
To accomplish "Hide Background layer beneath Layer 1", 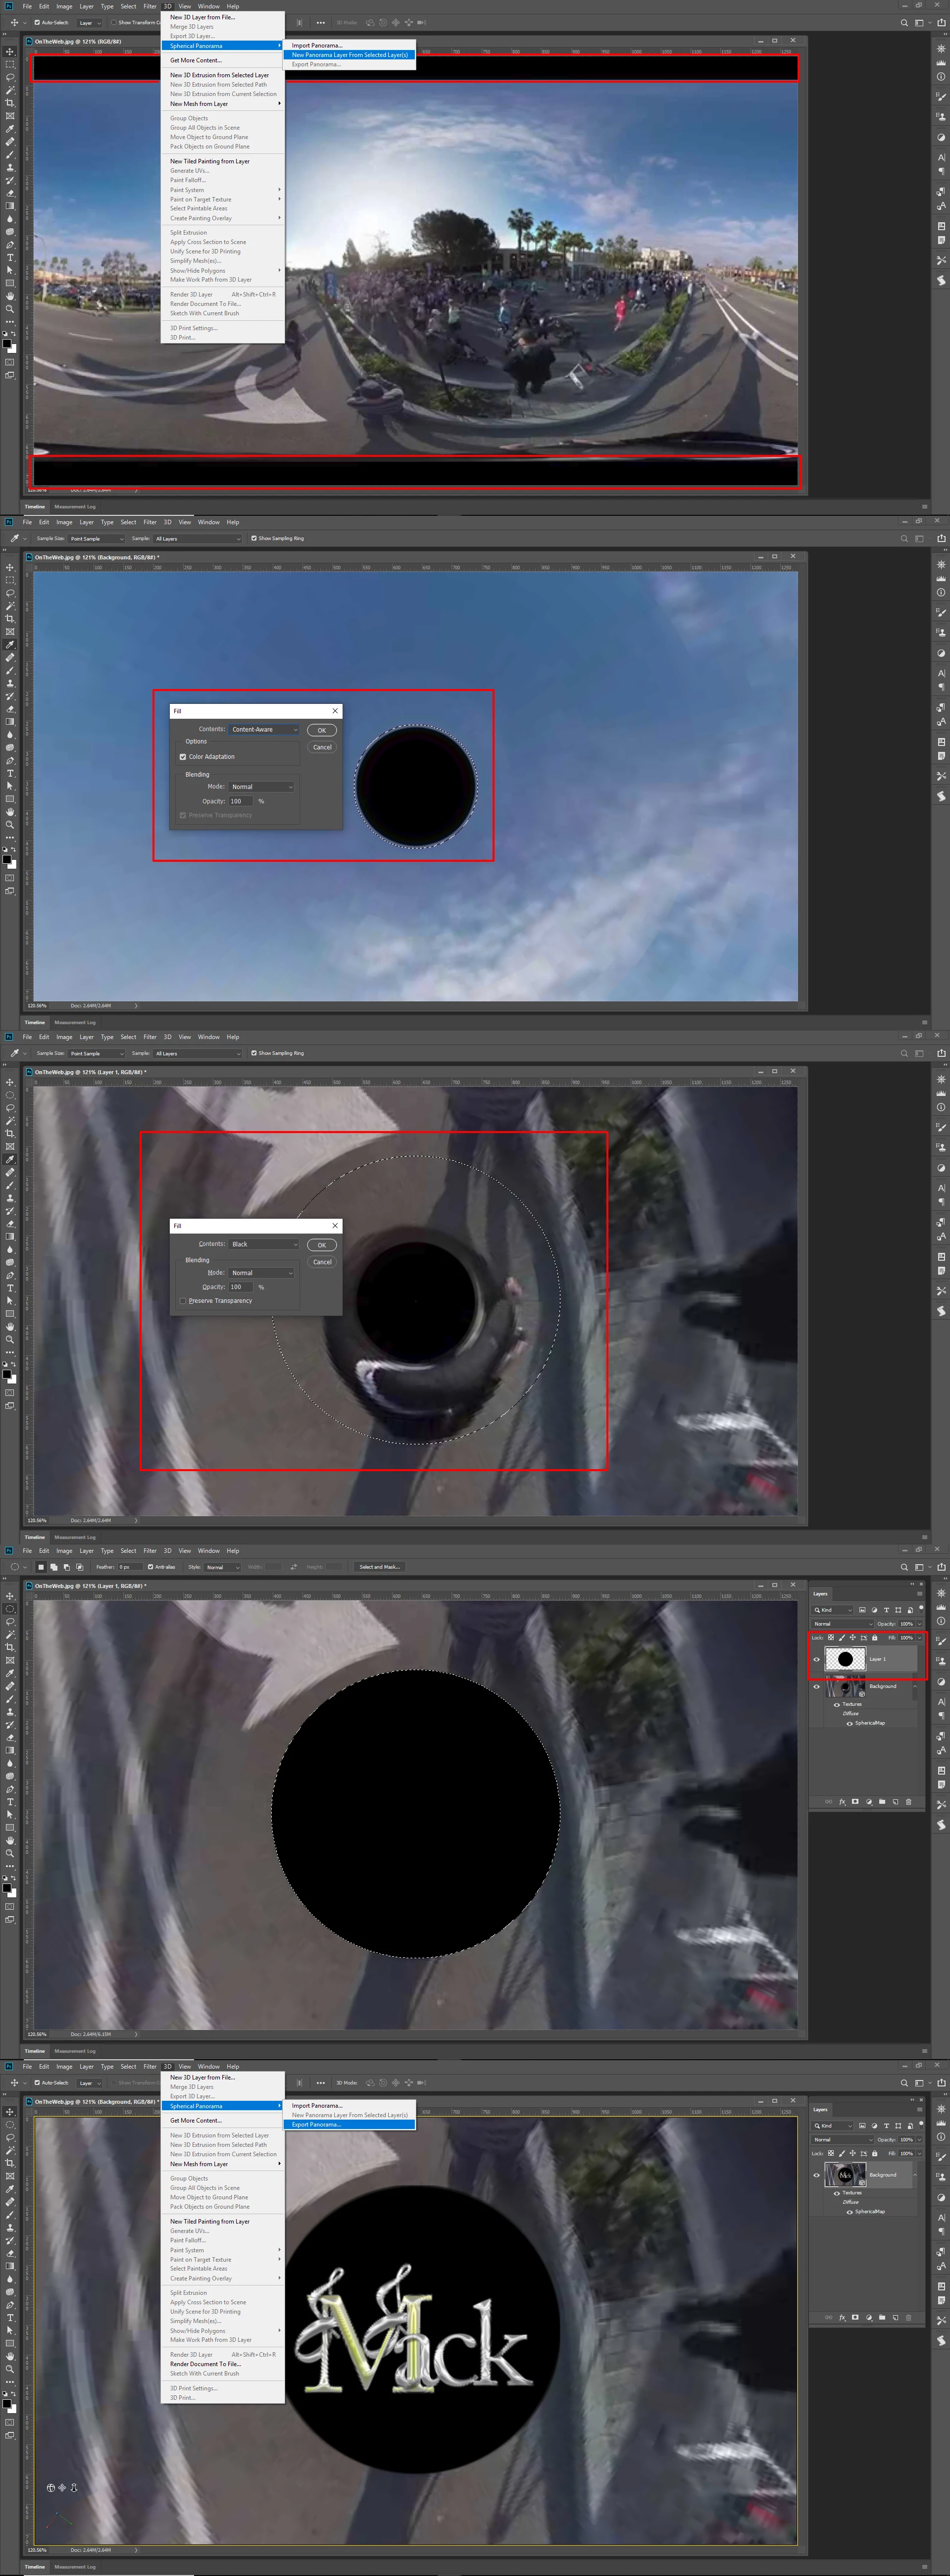I will tap(816, 1687).
